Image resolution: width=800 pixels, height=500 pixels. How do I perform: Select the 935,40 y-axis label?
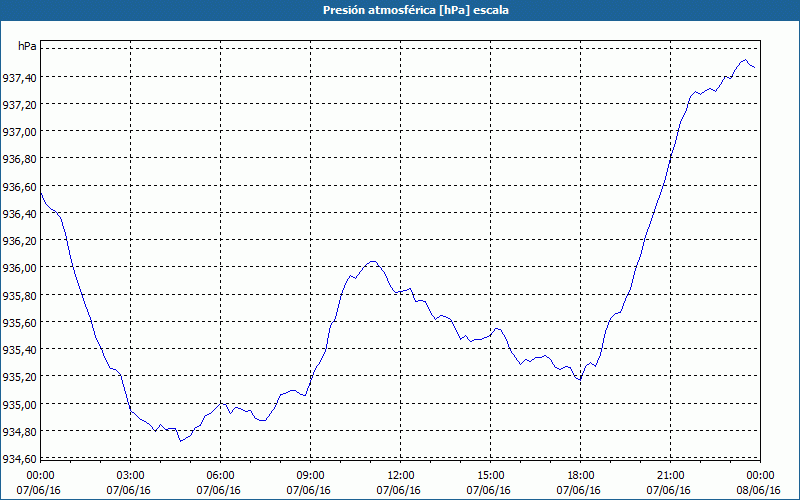coord(19,350)
